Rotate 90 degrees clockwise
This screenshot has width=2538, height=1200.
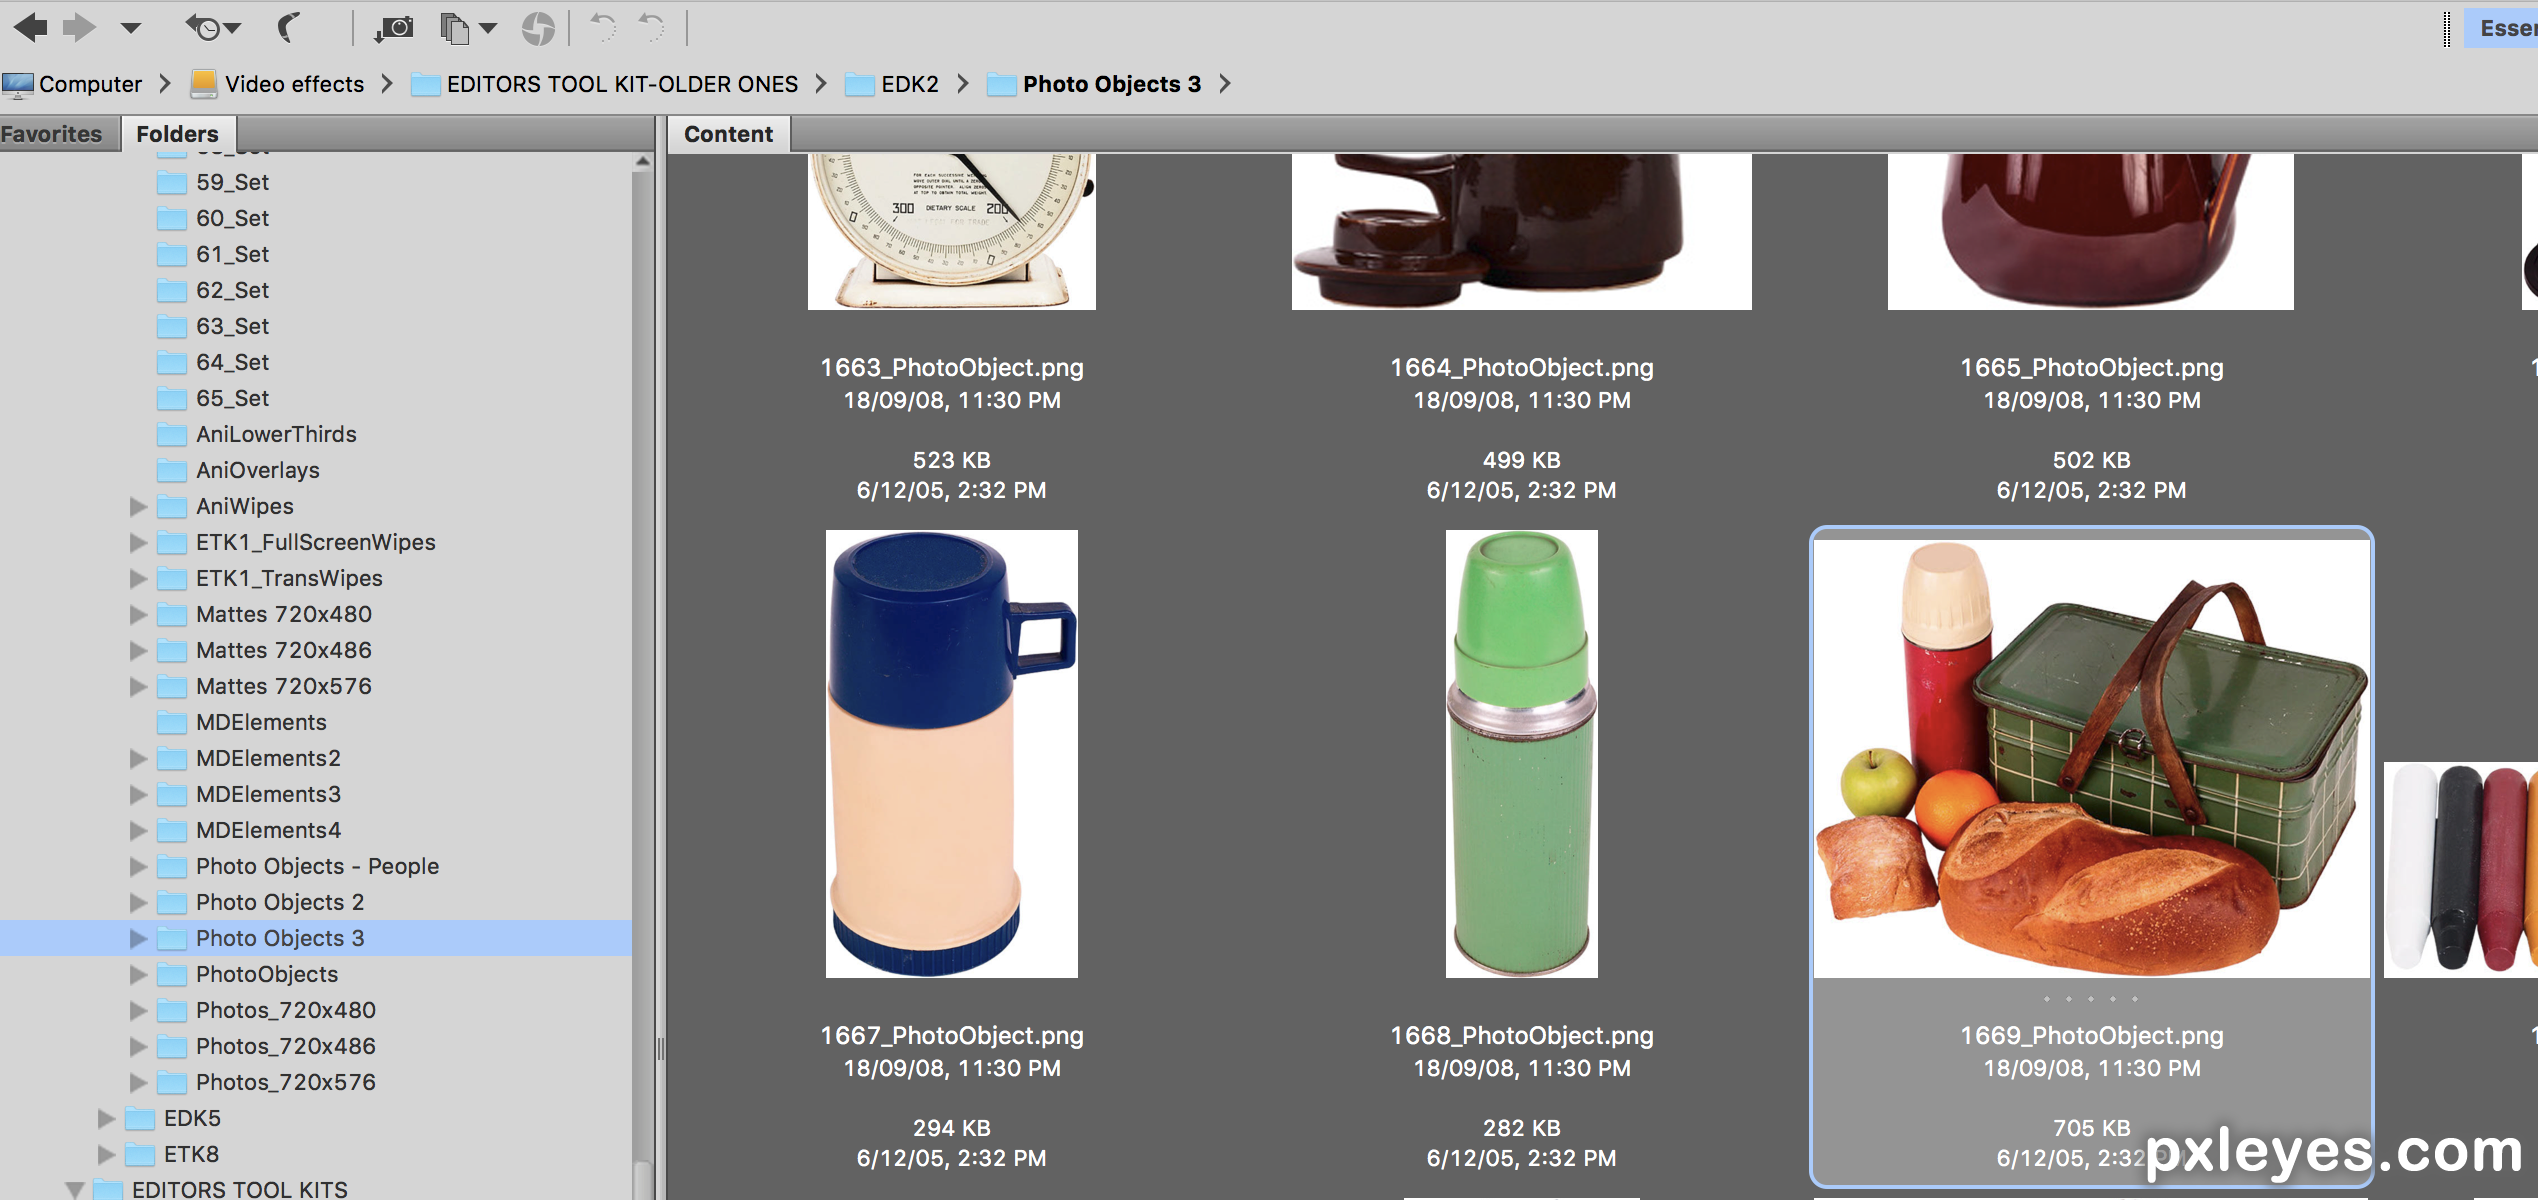(651, 28)
